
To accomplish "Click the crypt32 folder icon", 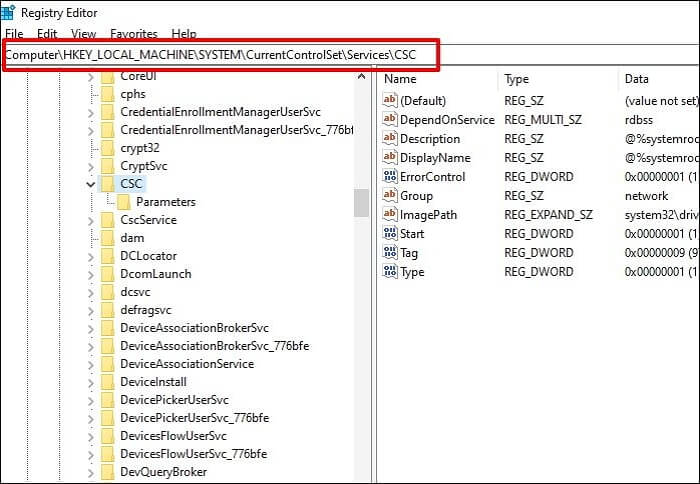I will [x=108, y=148].
